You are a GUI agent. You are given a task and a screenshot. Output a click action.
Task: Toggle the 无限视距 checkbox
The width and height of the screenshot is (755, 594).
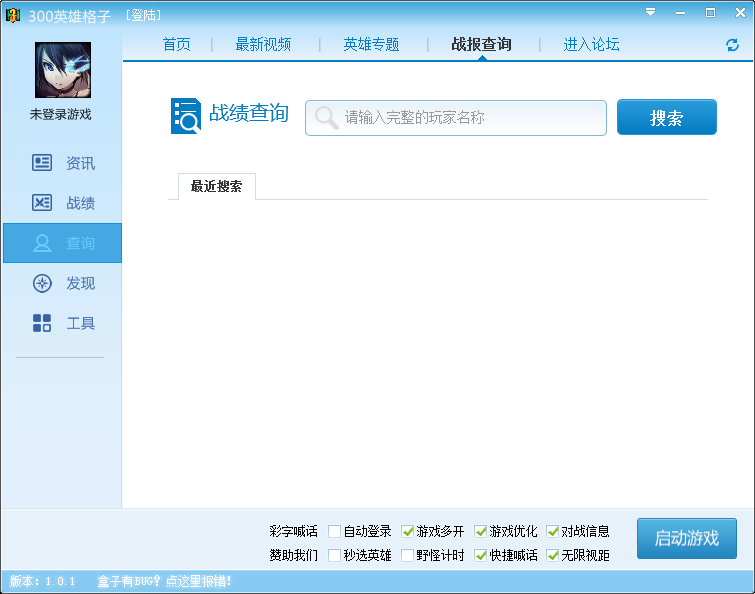pos(553,556)
